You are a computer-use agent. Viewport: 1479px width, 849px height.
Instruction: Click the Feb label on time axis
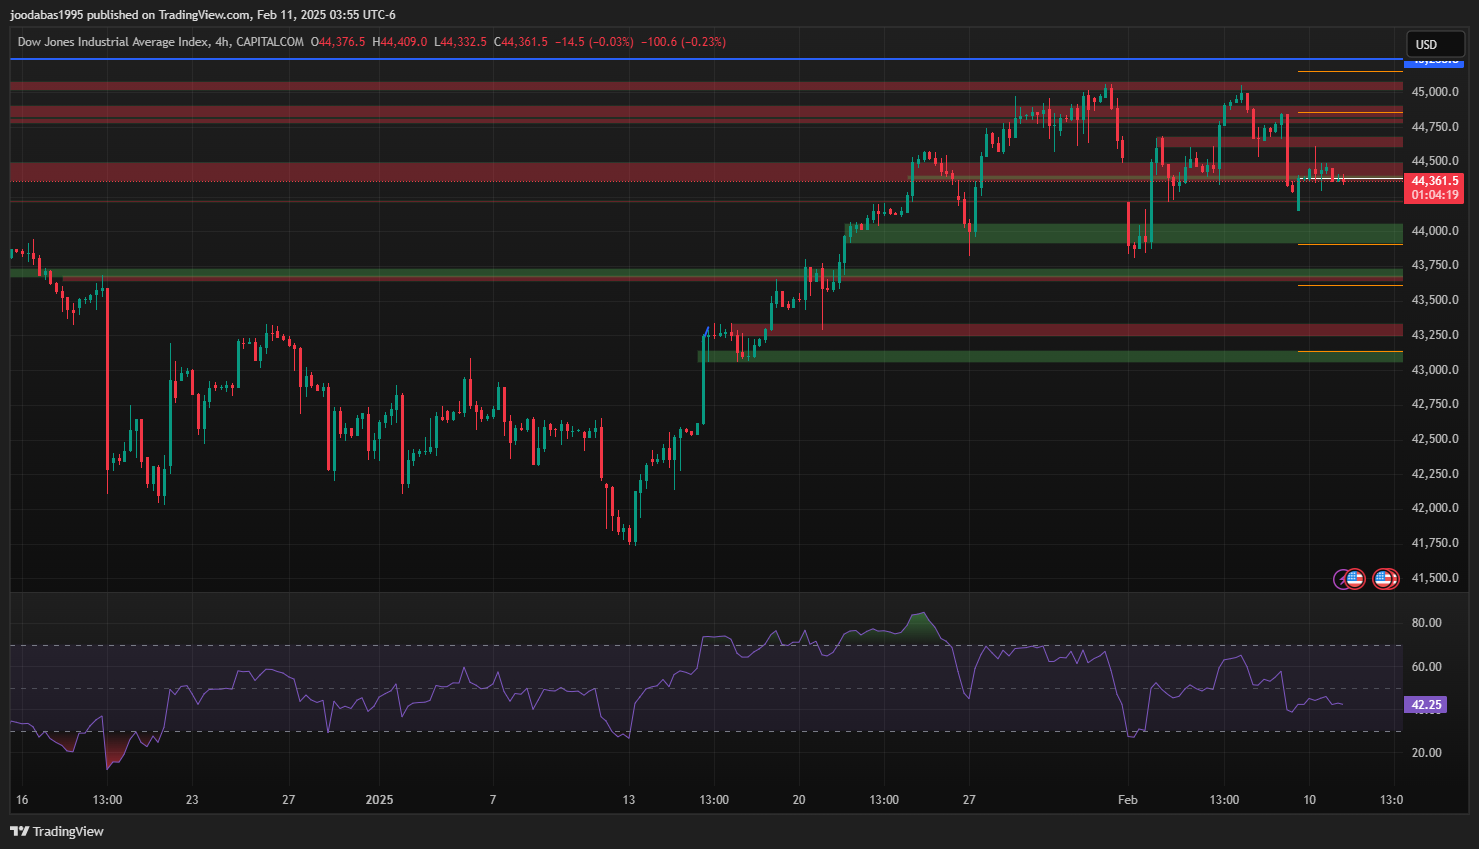coord(1127,800)
